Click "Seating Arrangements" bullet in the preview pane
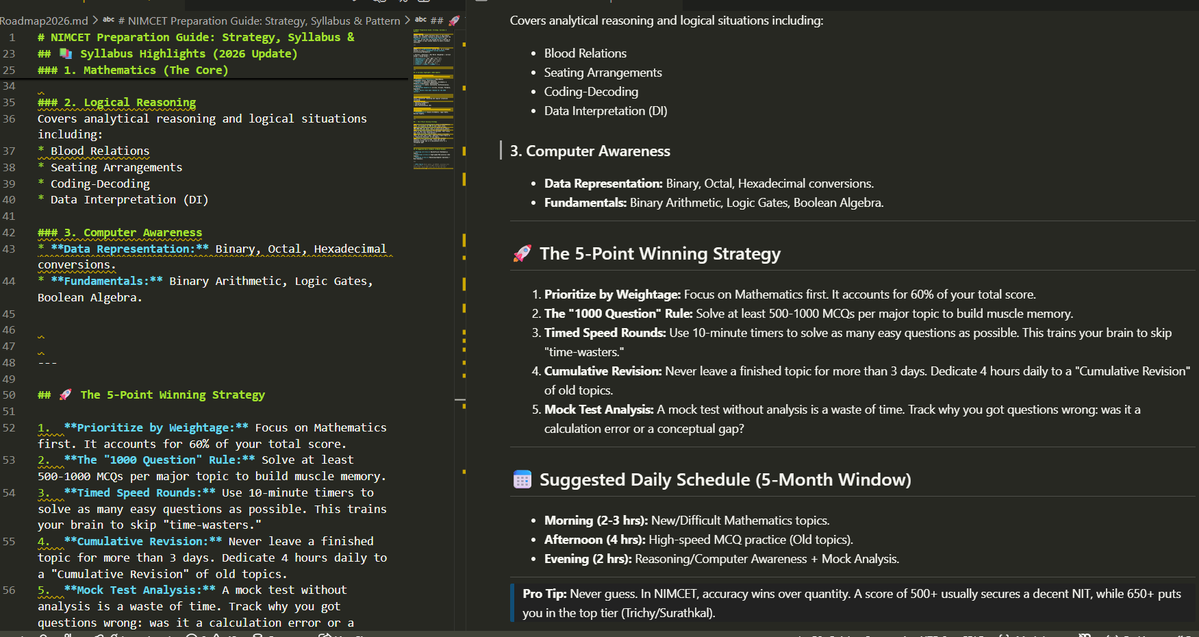Viewport: 1199px width, 637px height. 603,73
